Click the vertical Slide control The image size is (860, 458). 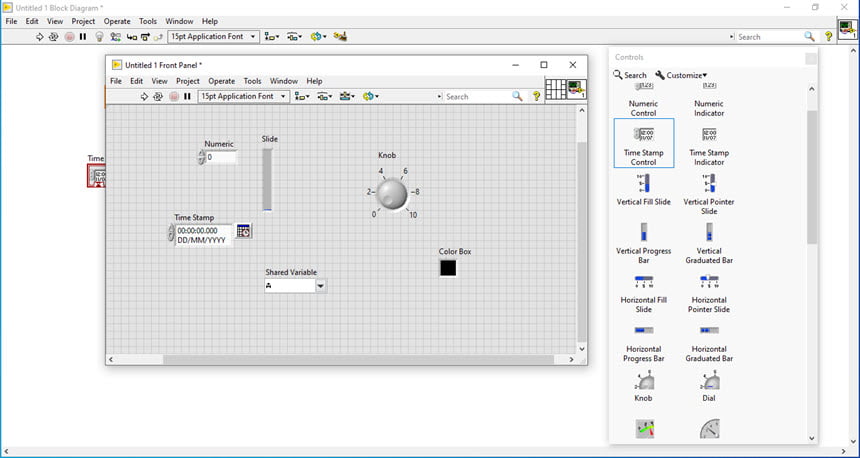pos(267,179)
